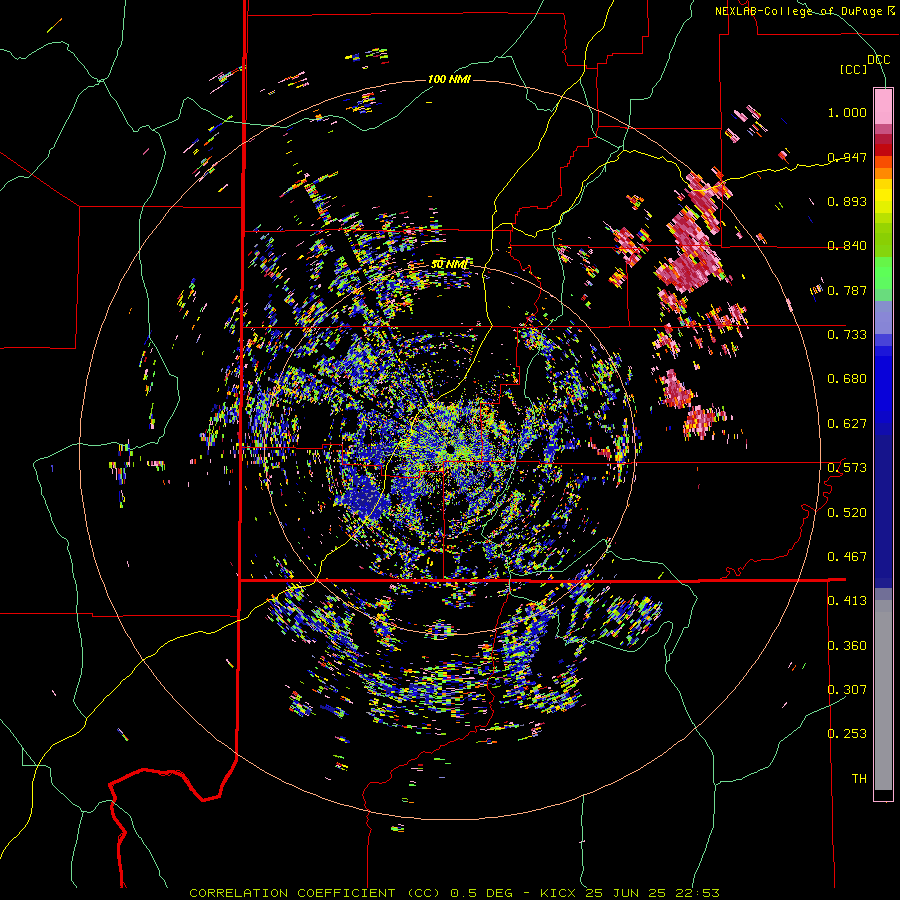Image resolution: width=900 pixels, height=900 pixels.
Task: Select the 0.360 scale value
Action: coord(847,646)
